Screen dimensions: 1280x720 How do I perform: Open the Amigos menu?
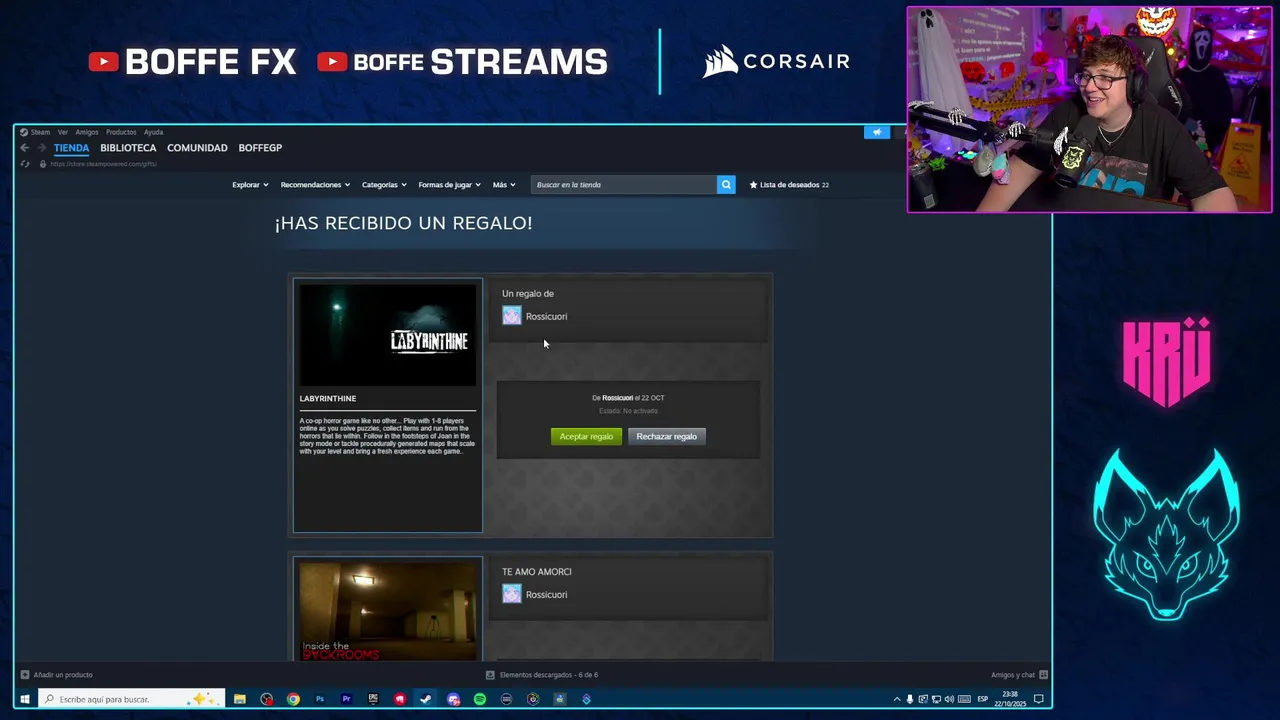87,132
